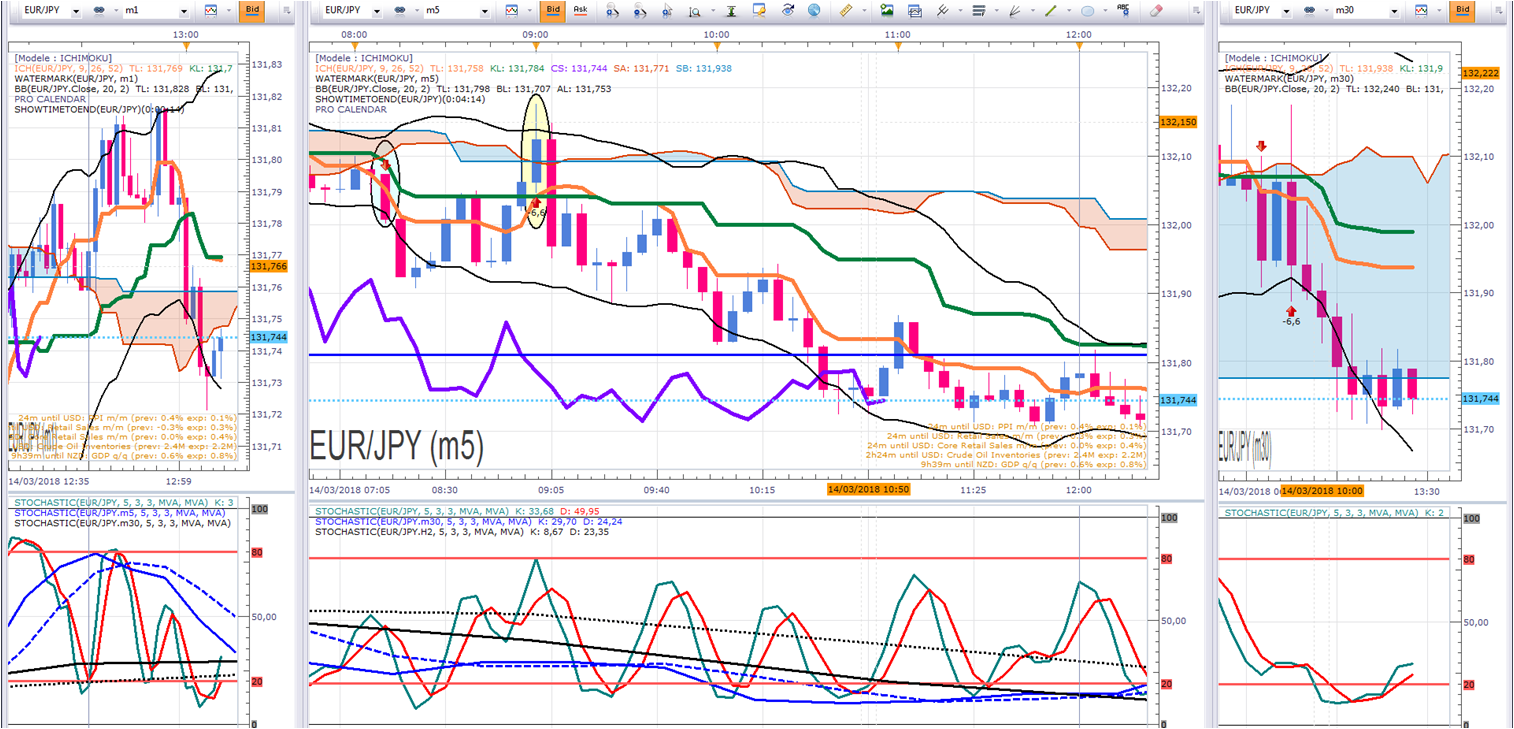Expand the ellipse shape dropdown arrow

1104,11
